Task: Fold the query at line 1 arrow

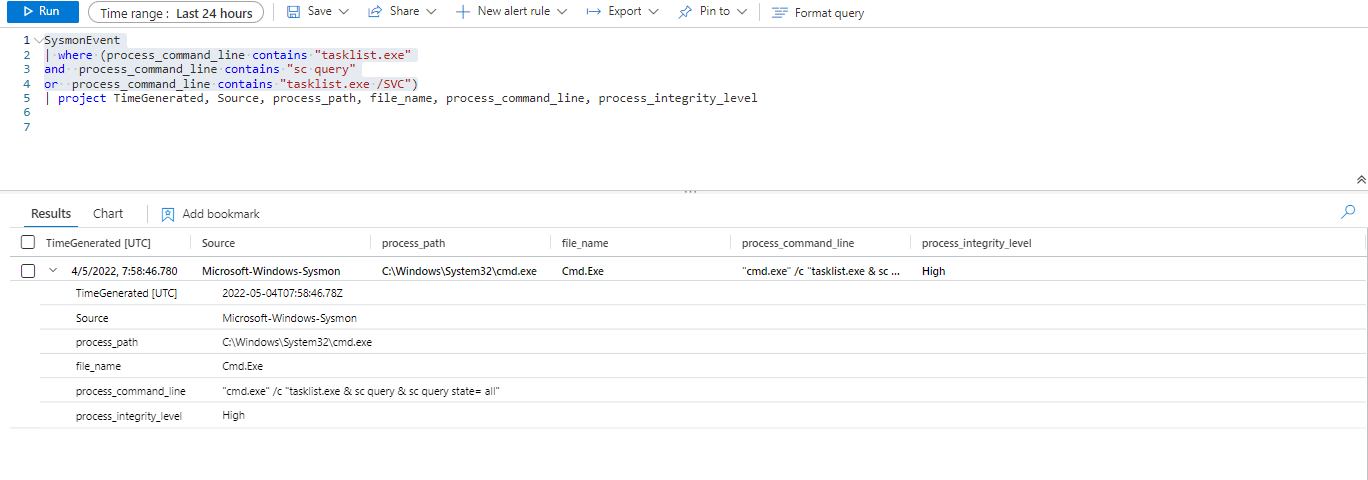Action: [x=38, y=41]
